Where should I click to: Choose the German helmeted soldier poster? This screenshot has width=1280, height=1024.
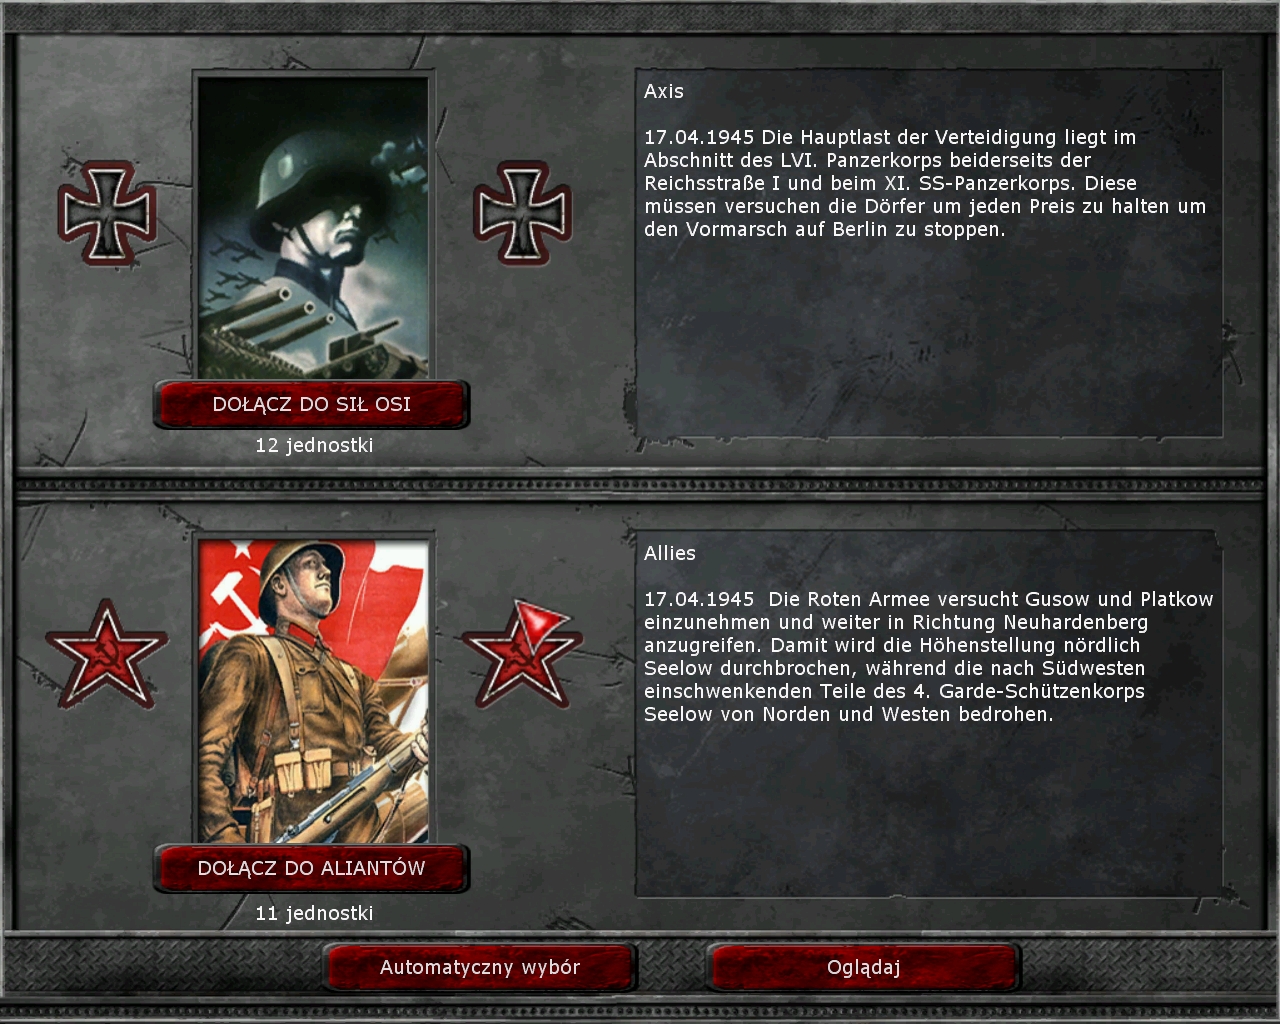313,227
